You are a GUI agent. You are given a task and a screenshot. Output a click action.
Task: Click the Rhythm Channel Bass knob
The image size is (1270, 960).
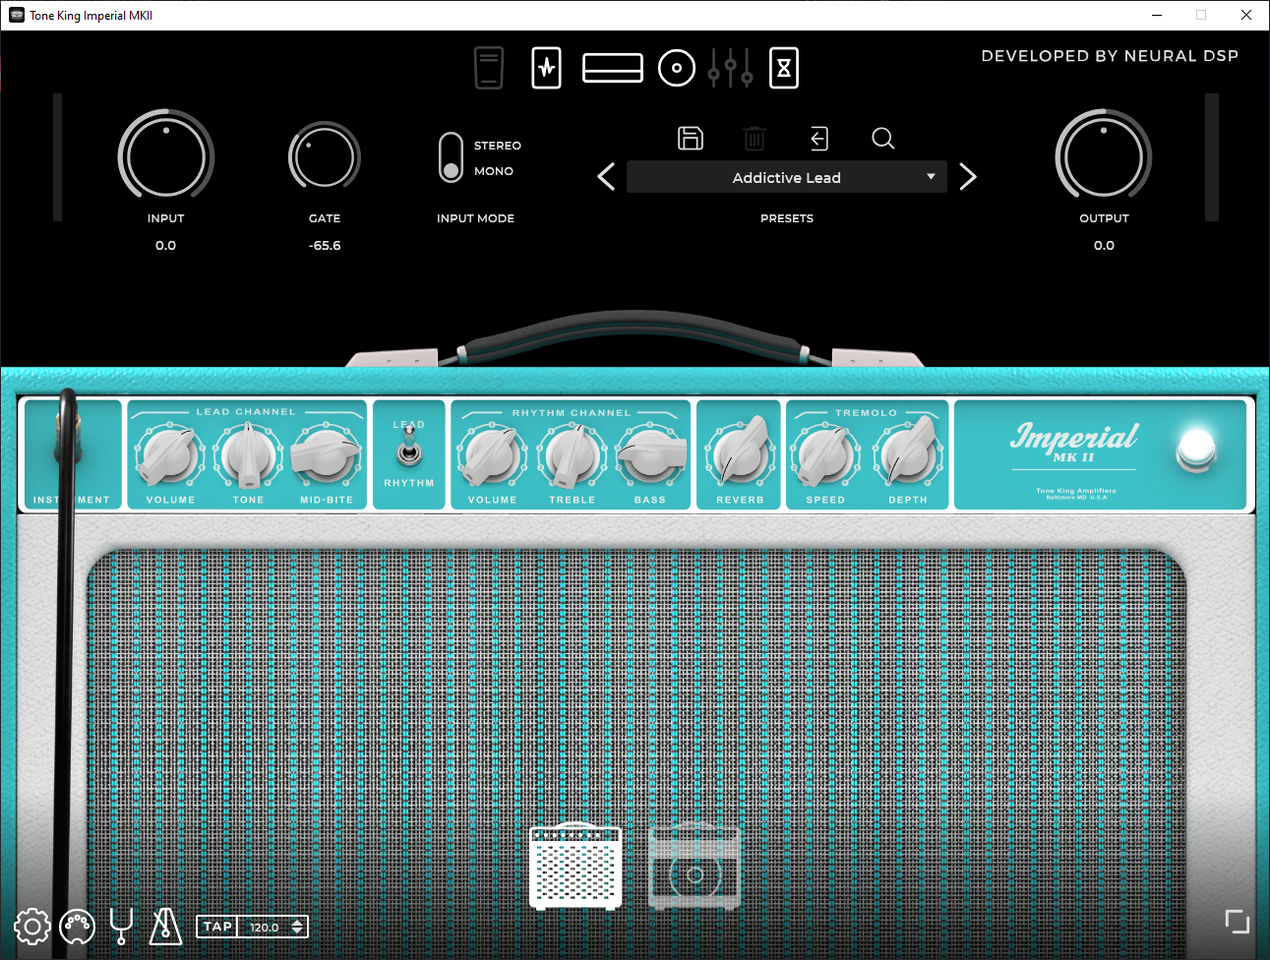tap(650, 455)
